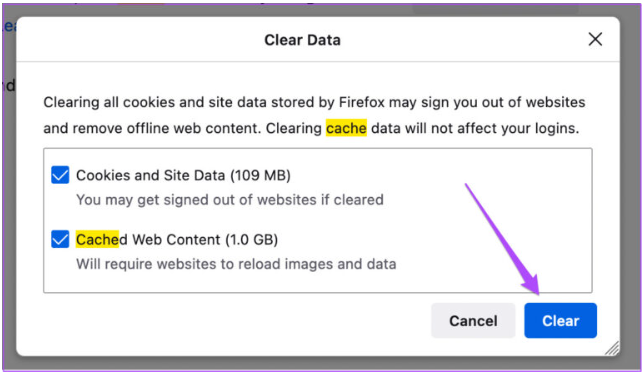Click the Clear Data dialog title
This screenshot has height=374, width=643.
pyautogui.click(x=302, y=40)
